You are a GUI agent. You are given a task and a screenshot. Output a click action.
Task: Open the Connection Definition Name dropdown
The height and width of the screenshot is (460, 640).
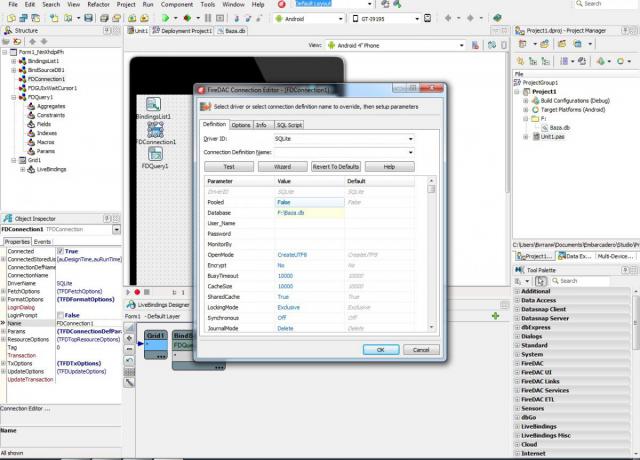click(x=411, y=153)
